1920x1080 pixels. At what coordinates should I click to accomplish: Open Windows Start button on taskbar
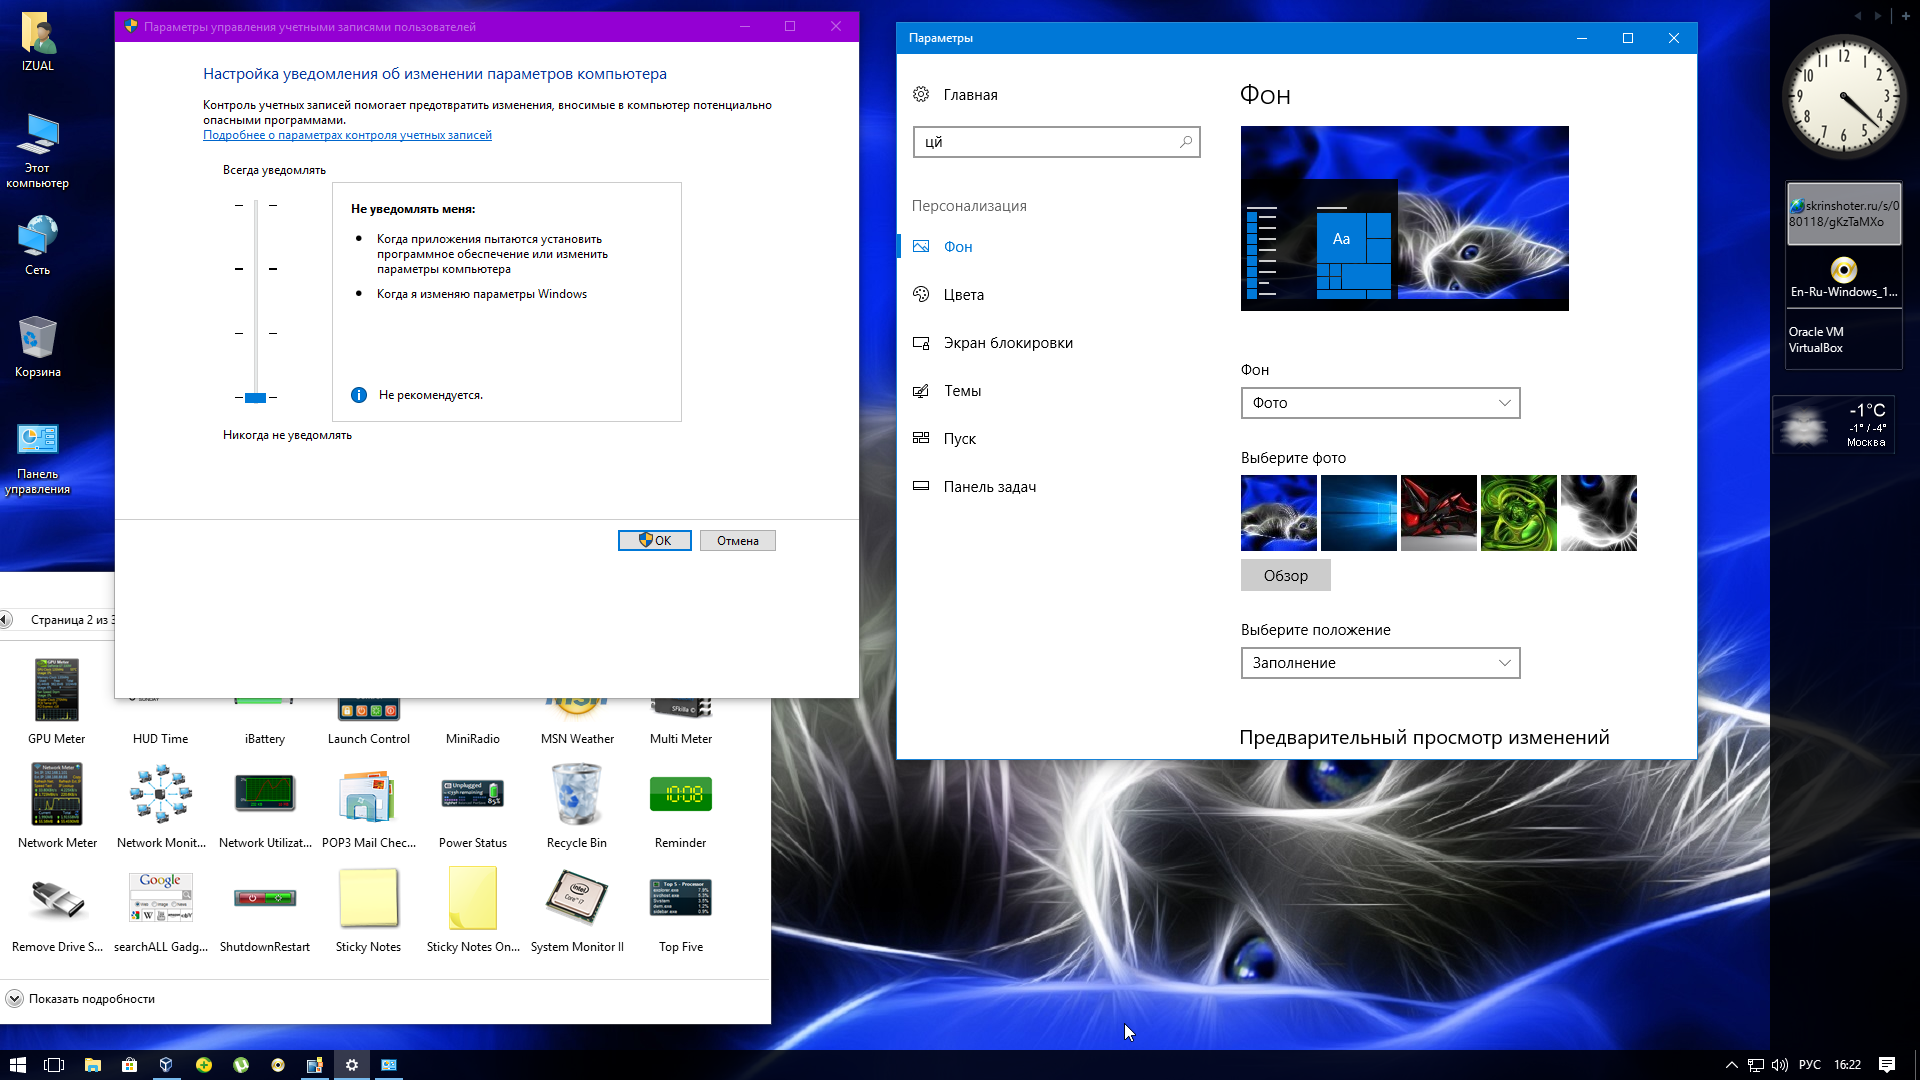(x=17, y=1065)
